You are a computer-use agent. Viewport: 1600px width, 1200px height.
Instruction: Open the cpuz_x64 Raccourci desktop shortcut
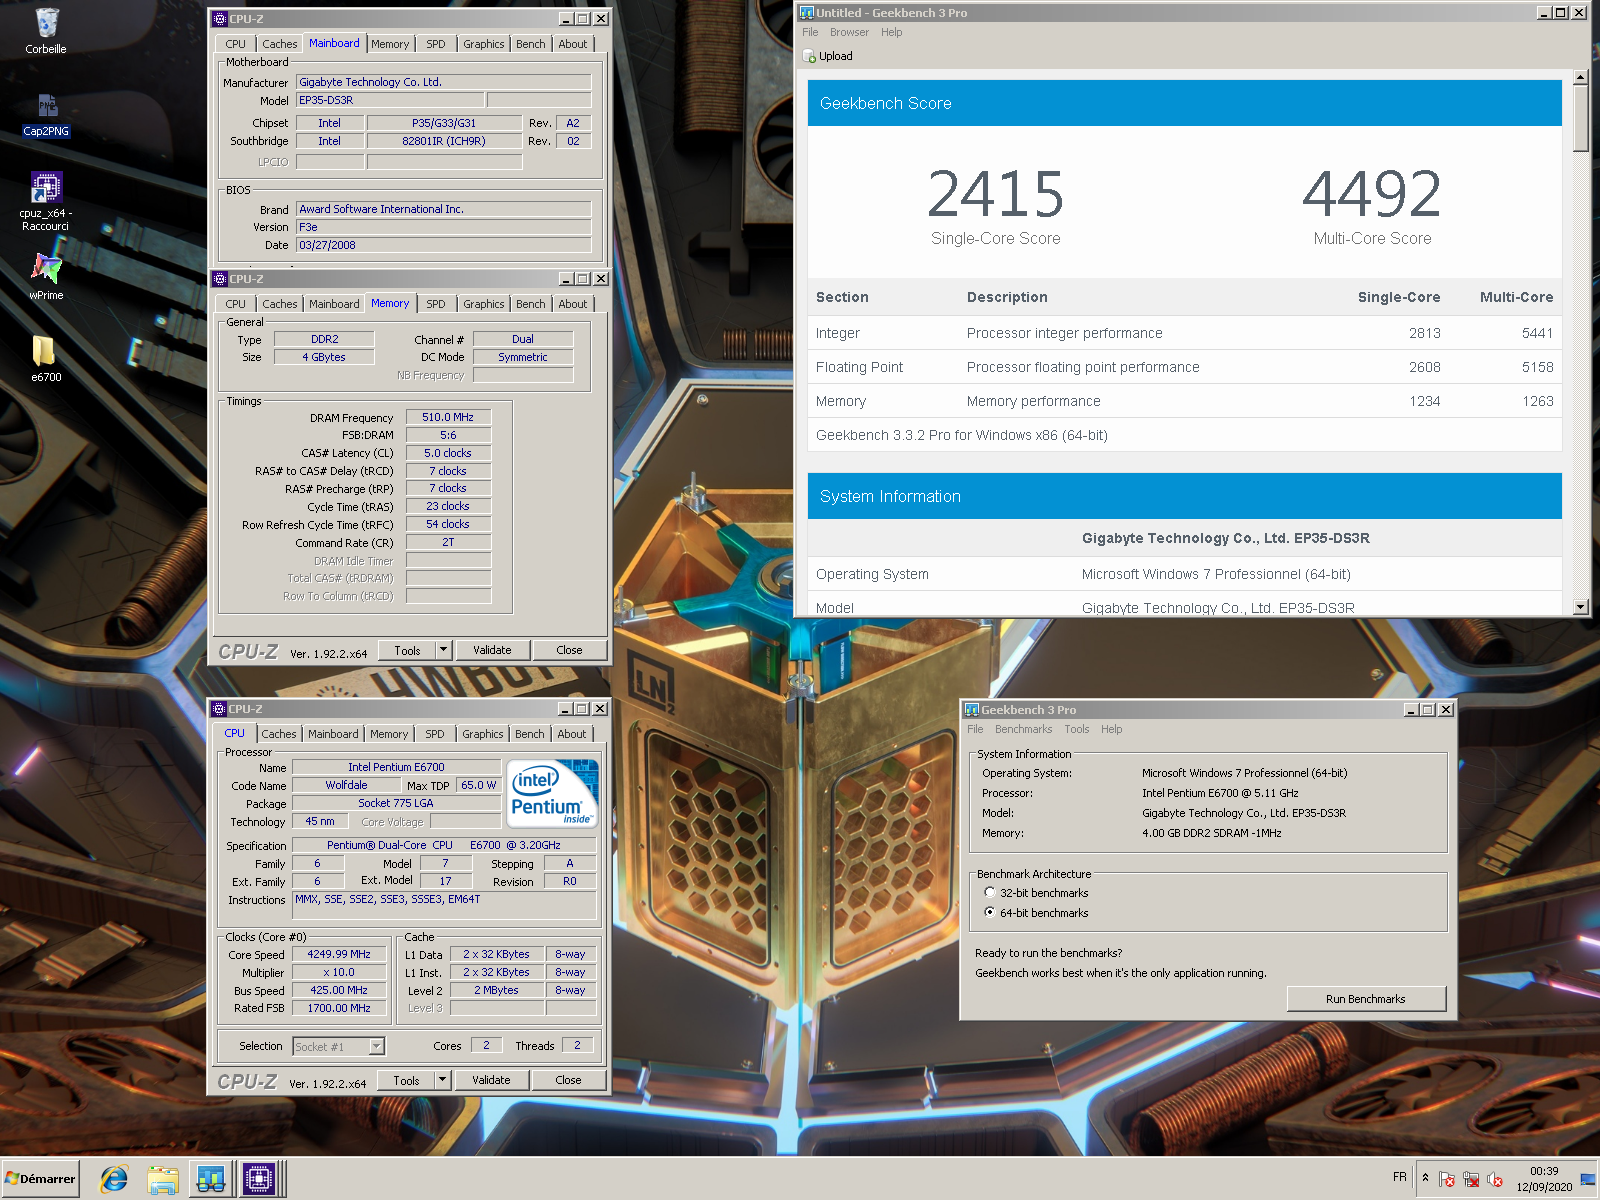(46, 200)
